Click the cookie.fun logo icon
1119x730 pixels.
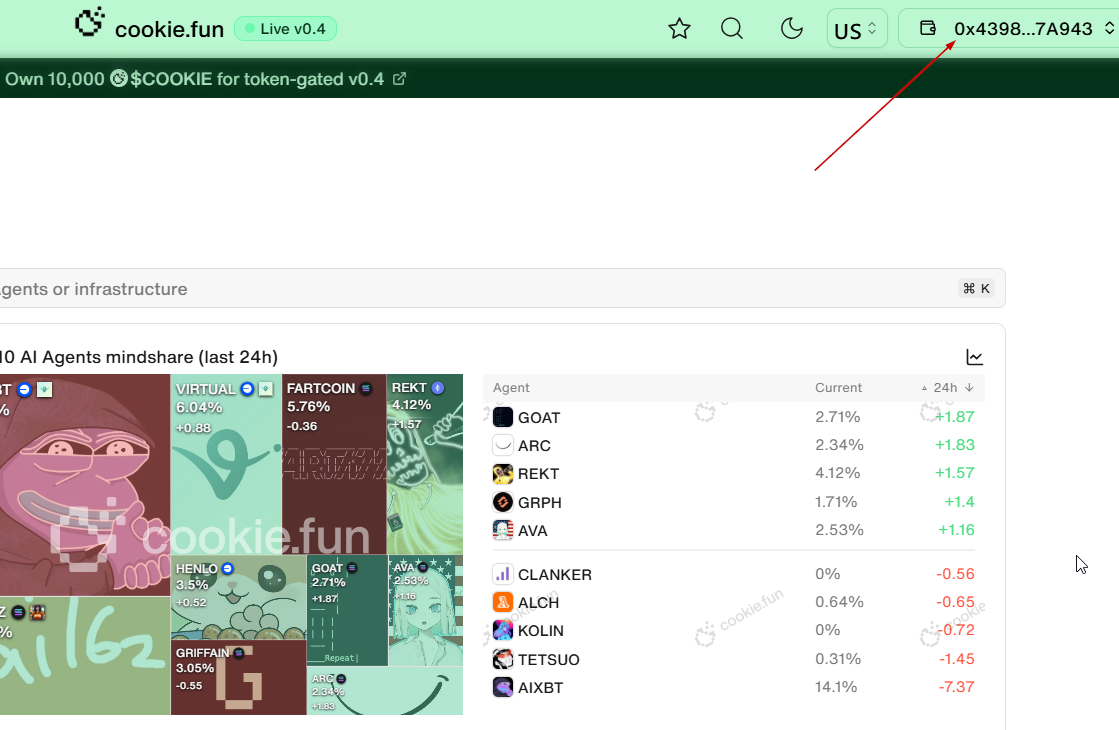[x=90, y=23]
